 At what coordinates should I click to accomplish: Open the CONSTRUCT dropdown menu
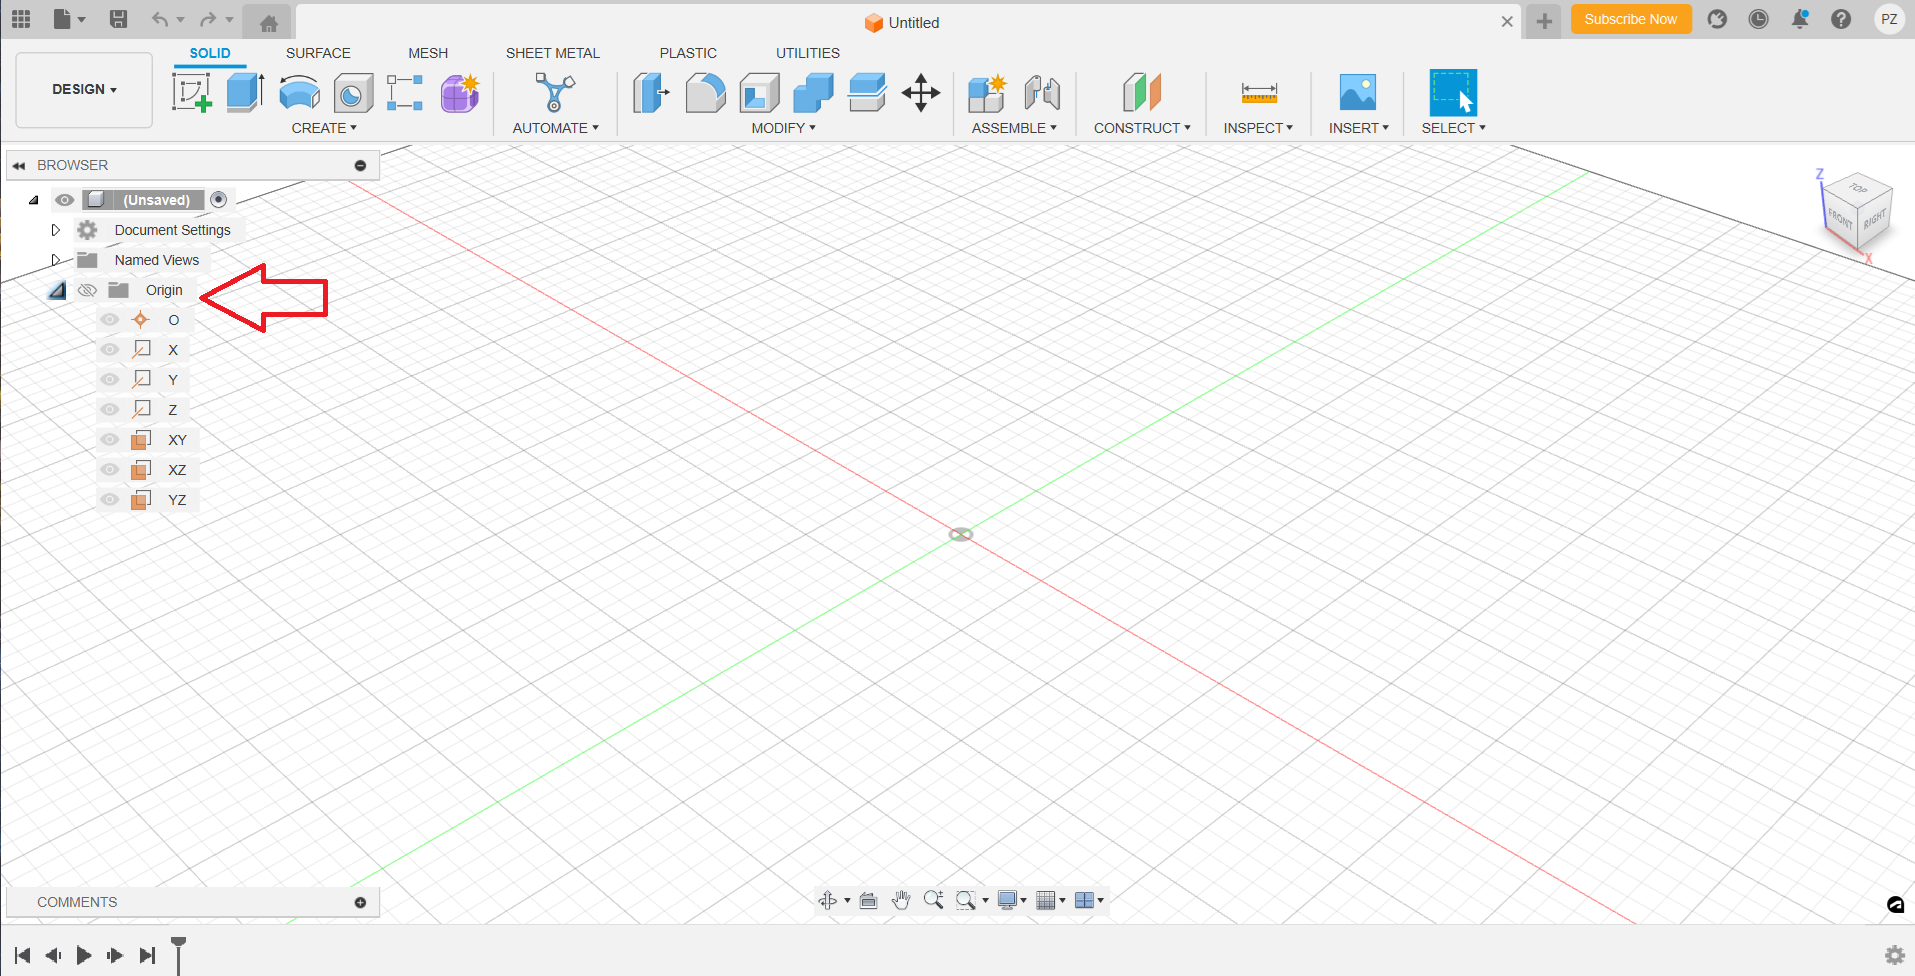[x=1141, y=128]
